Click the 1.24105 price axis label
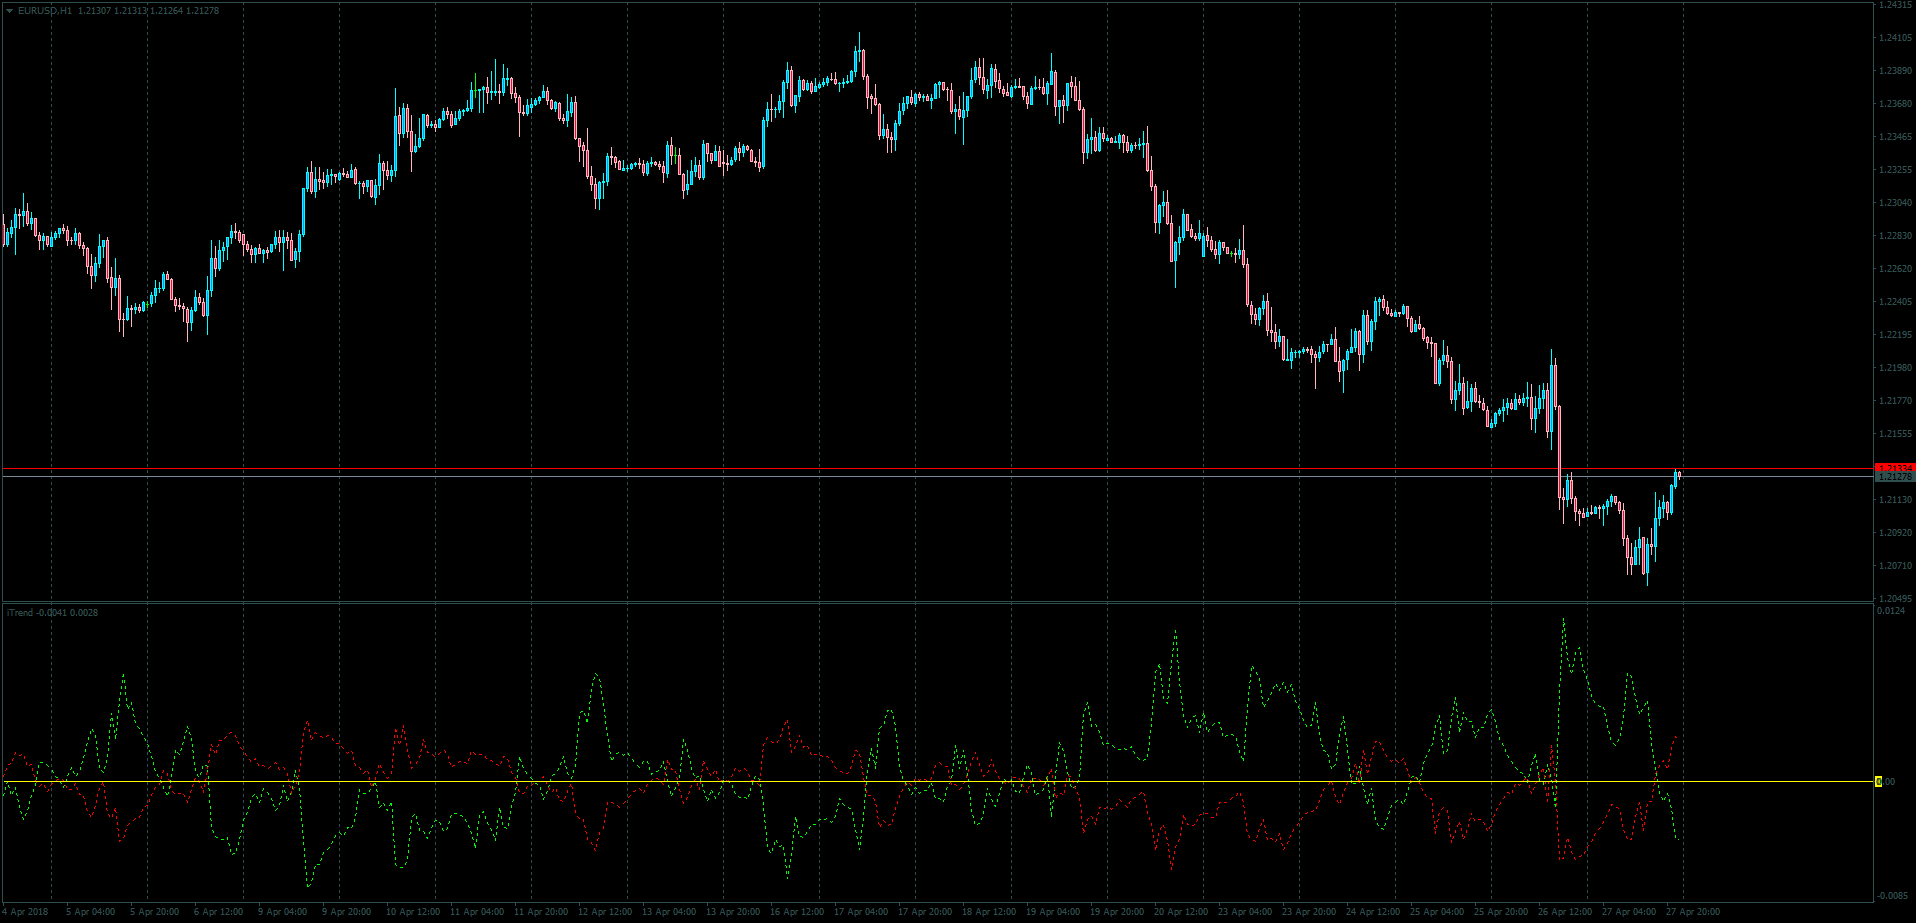The image size is (1916, 923). pos(1895,38)
